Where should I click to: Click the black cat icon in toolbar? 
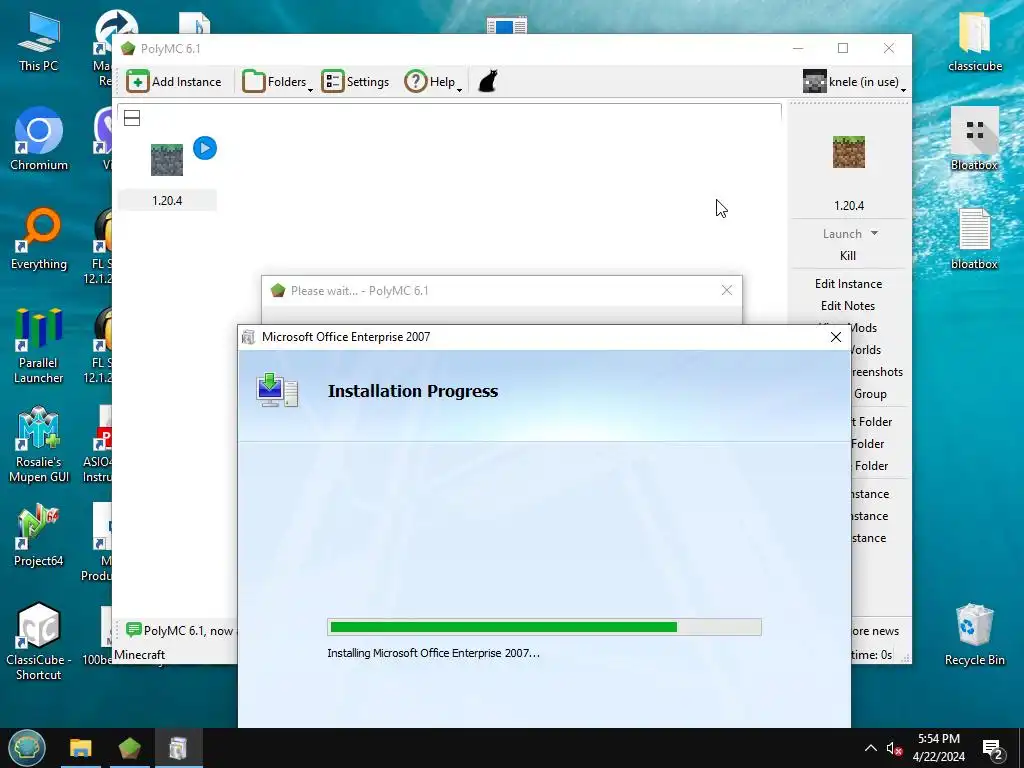click(488, 82)
